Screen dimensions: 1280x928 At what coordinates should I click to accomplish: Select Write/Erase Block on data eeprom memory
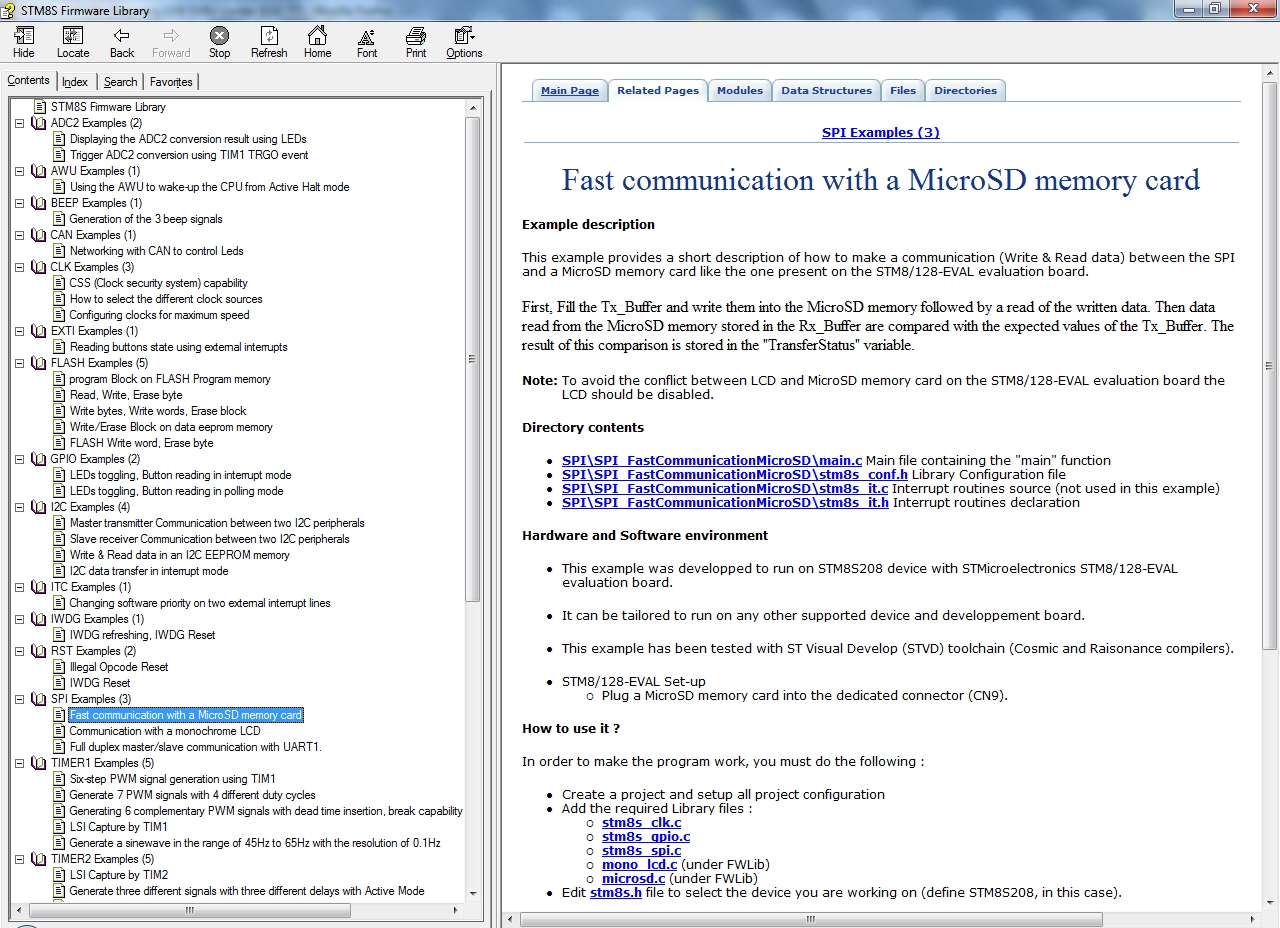(171, 427)
